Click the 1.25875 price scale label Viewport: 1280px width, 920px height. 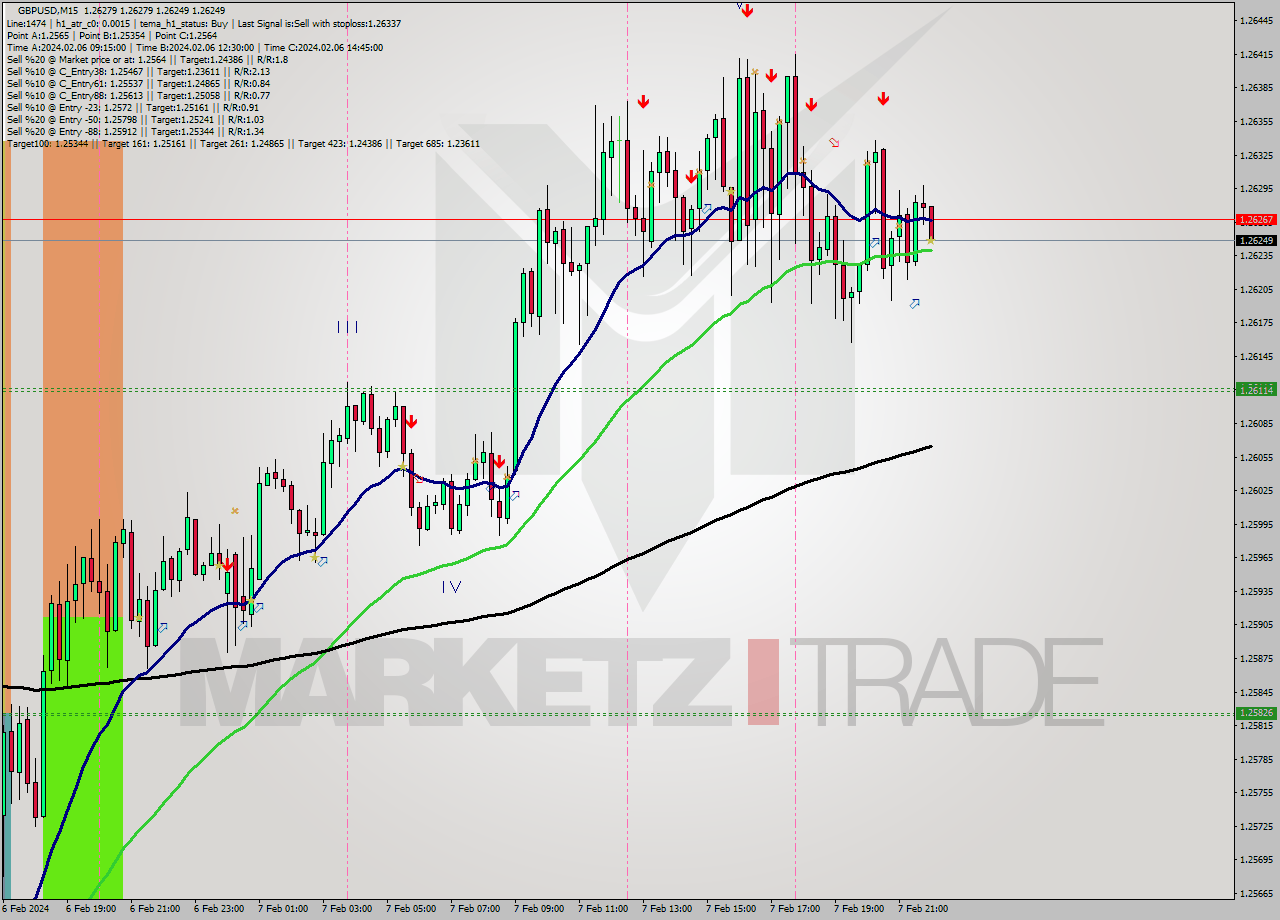[1256, 658]
